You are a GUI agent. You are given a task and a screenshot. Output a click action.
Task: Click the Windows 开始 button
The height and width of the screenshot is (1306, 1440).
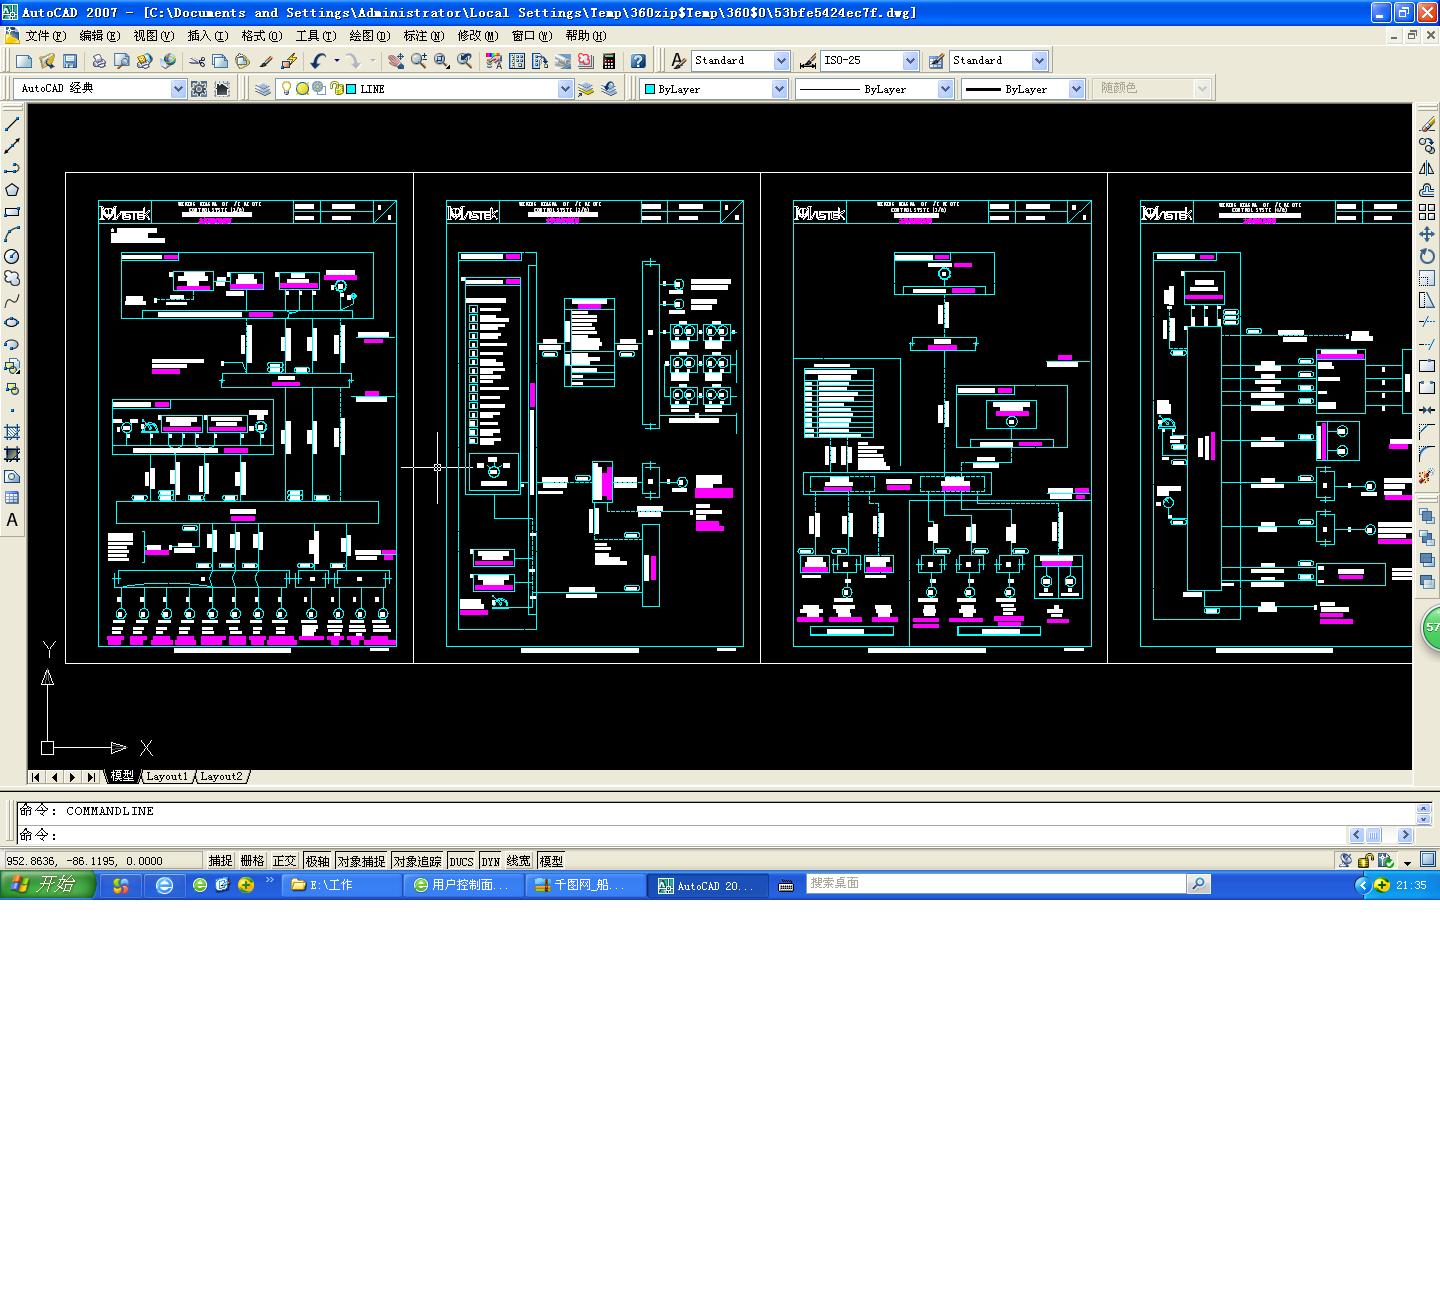(x=45, y=884)
